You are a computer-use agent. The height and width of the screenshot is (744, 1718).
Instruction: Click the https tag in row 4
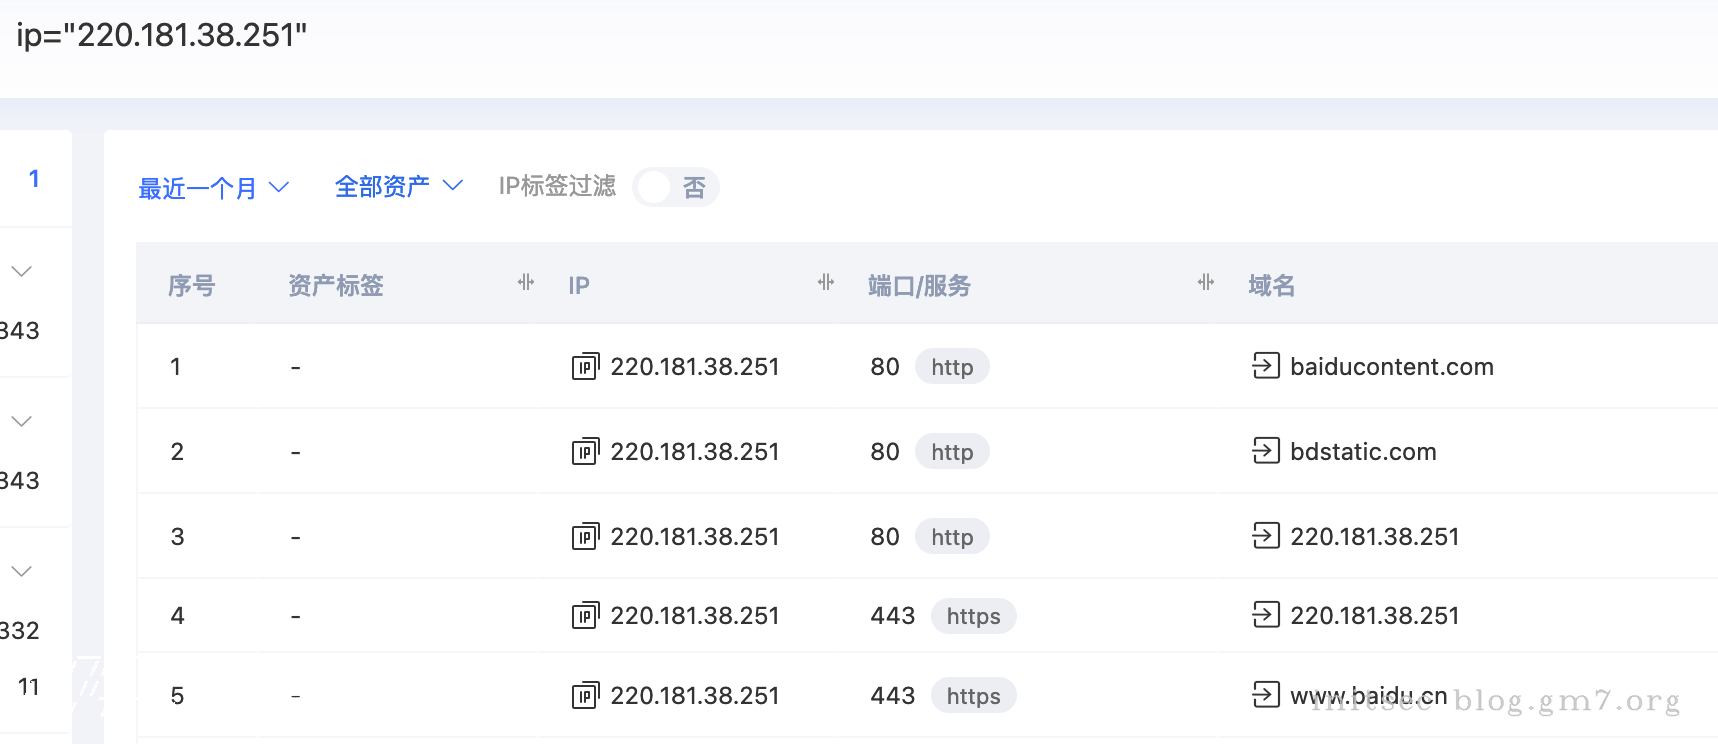coord(973,616)
